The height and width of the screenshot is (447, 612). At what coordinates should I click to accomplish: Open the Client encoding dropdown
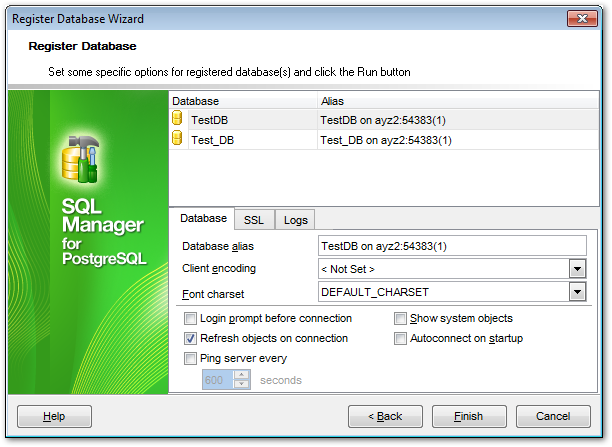(577, 269)
